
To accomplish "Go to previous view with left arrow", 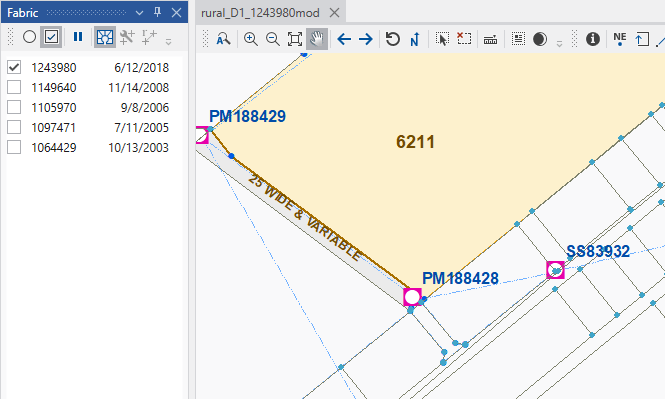I will pyautogui.click(x=344, y=39).
